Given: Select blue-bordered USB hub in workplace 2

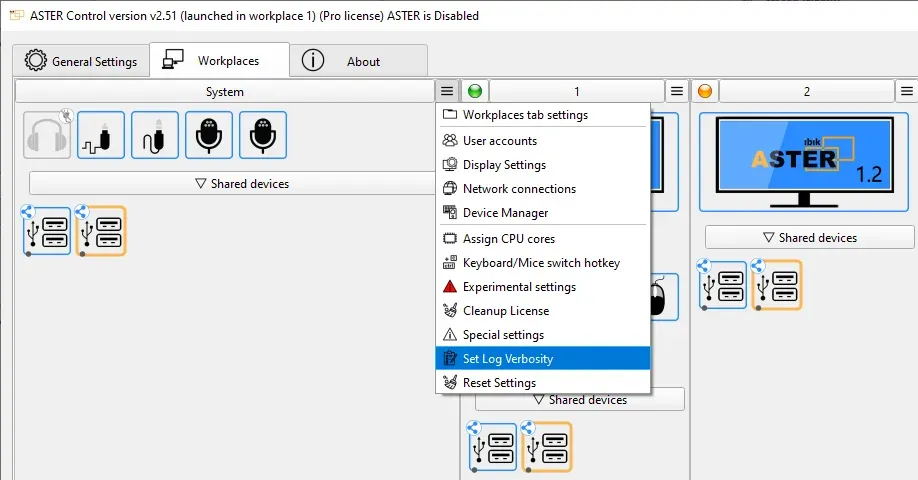Looking at the screenshot, I should 723,284.
